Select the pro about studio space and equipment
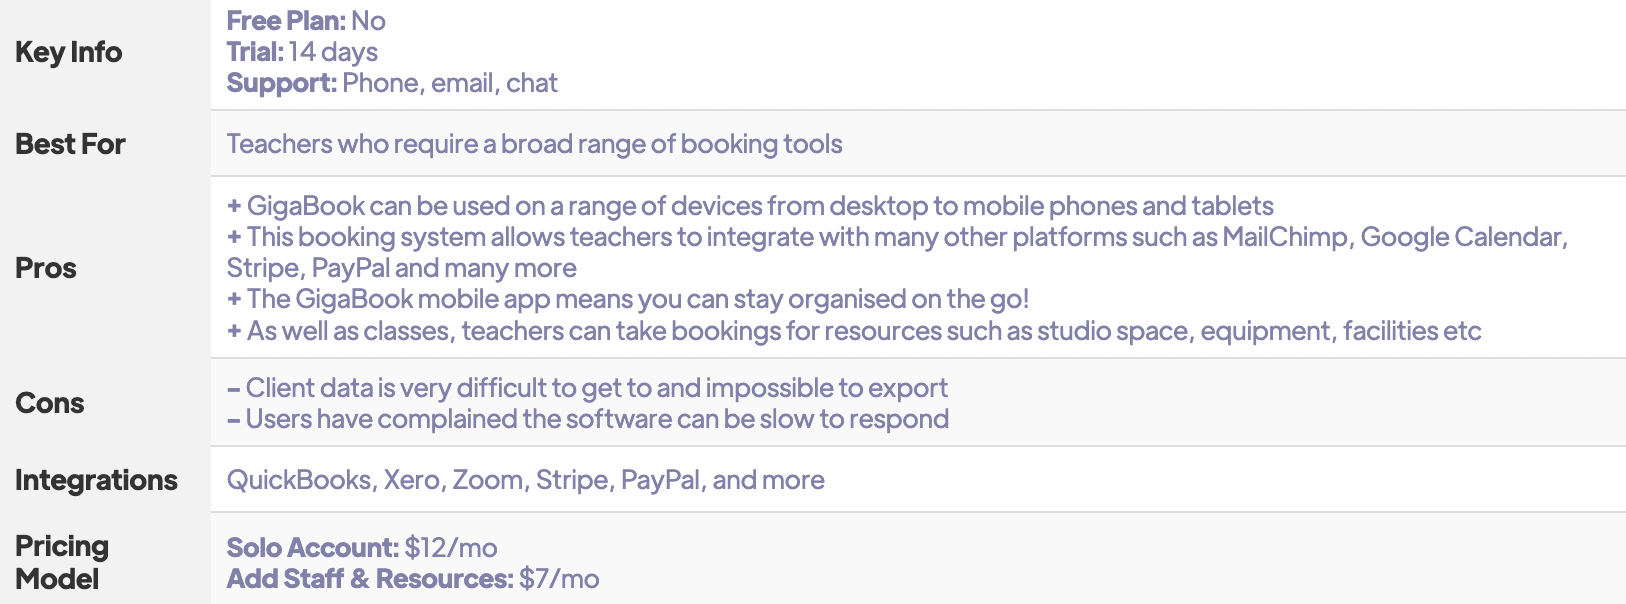 854,331
